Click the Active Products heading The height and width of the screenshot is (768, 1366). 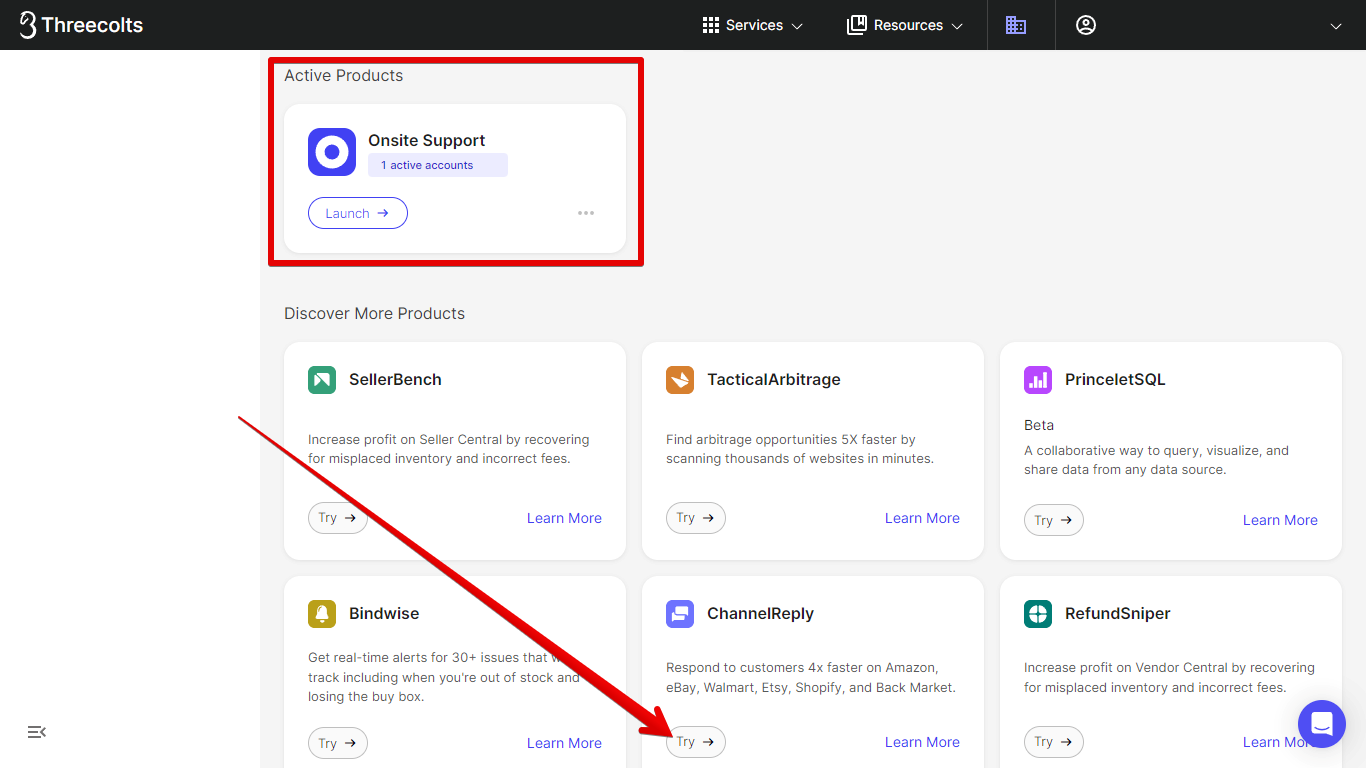point(344,75)
